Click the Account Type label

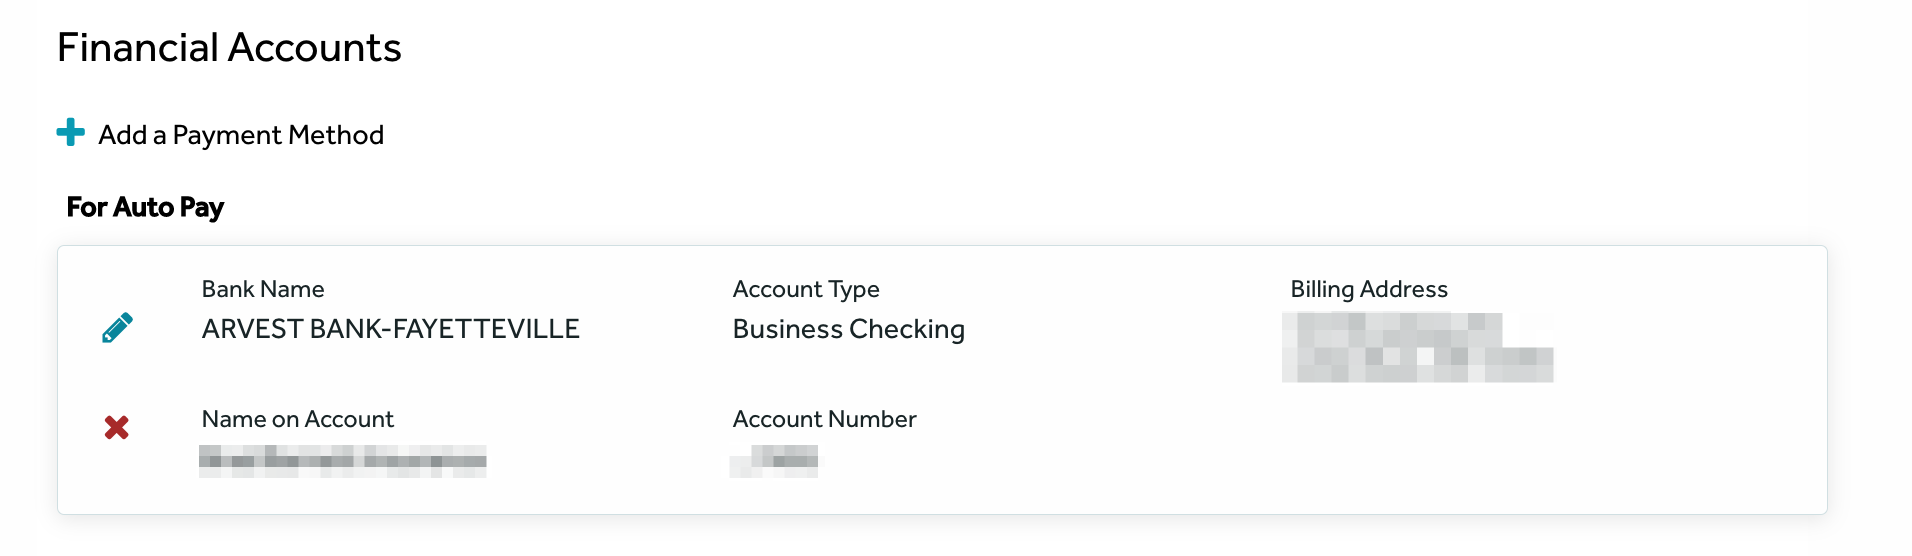806,290
